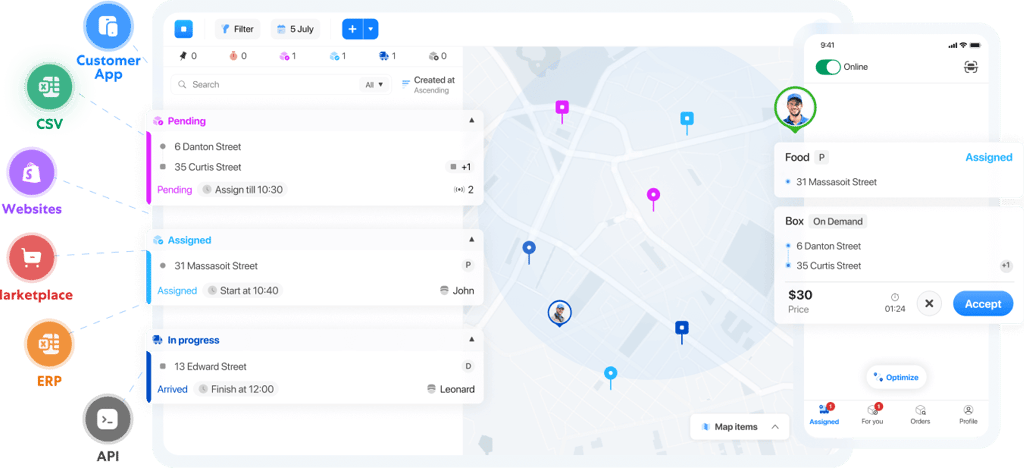Click the Assigned status on Food card
Image resolution: width=1024 pixels, height=468 pixels.
tap(989, 157)
